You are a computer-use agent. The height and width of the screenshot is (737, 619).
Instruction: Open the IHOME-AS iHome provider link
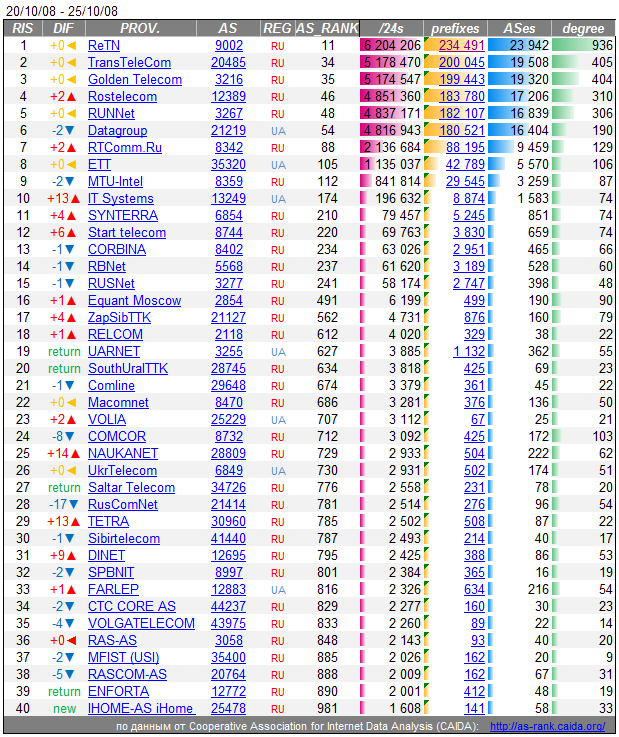tap(141, 708)
